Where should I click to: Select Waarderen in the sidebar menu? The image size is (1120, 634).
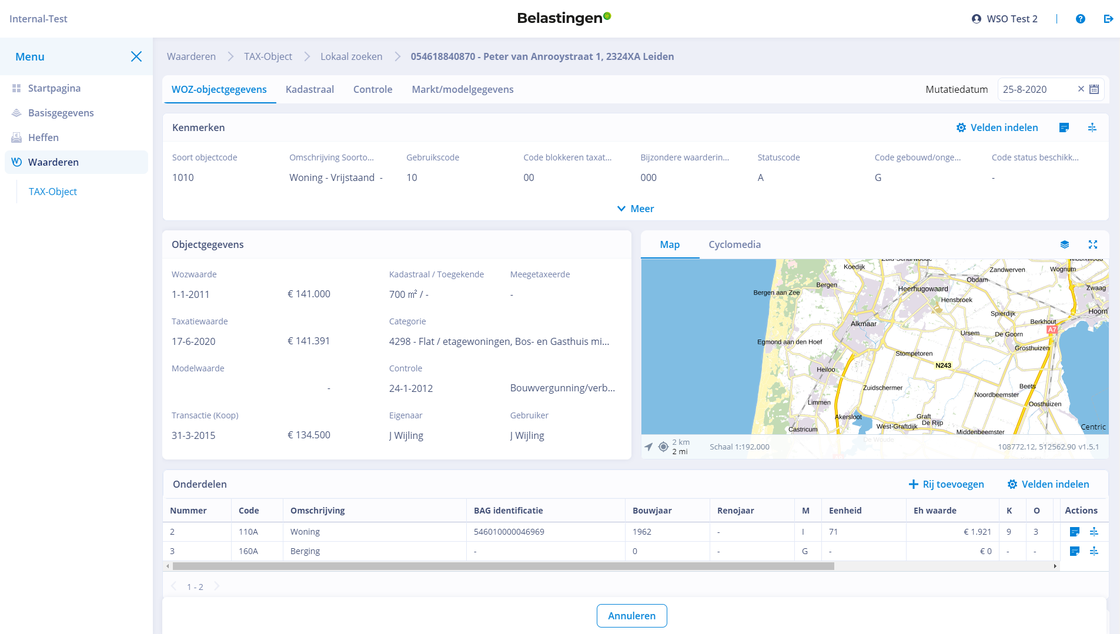pyautogui.click(x=76, y=162)
